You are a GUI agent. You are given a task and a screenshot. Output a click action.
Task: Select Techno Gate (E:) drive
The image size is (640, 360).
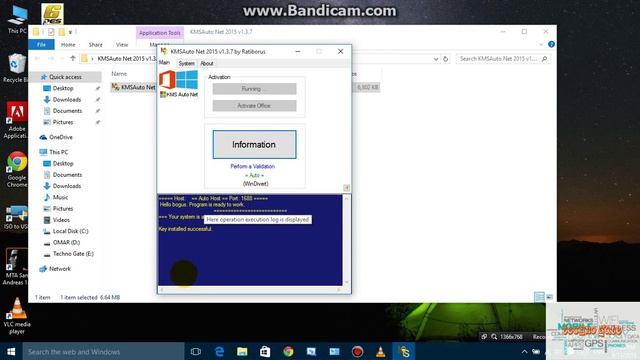73,253
